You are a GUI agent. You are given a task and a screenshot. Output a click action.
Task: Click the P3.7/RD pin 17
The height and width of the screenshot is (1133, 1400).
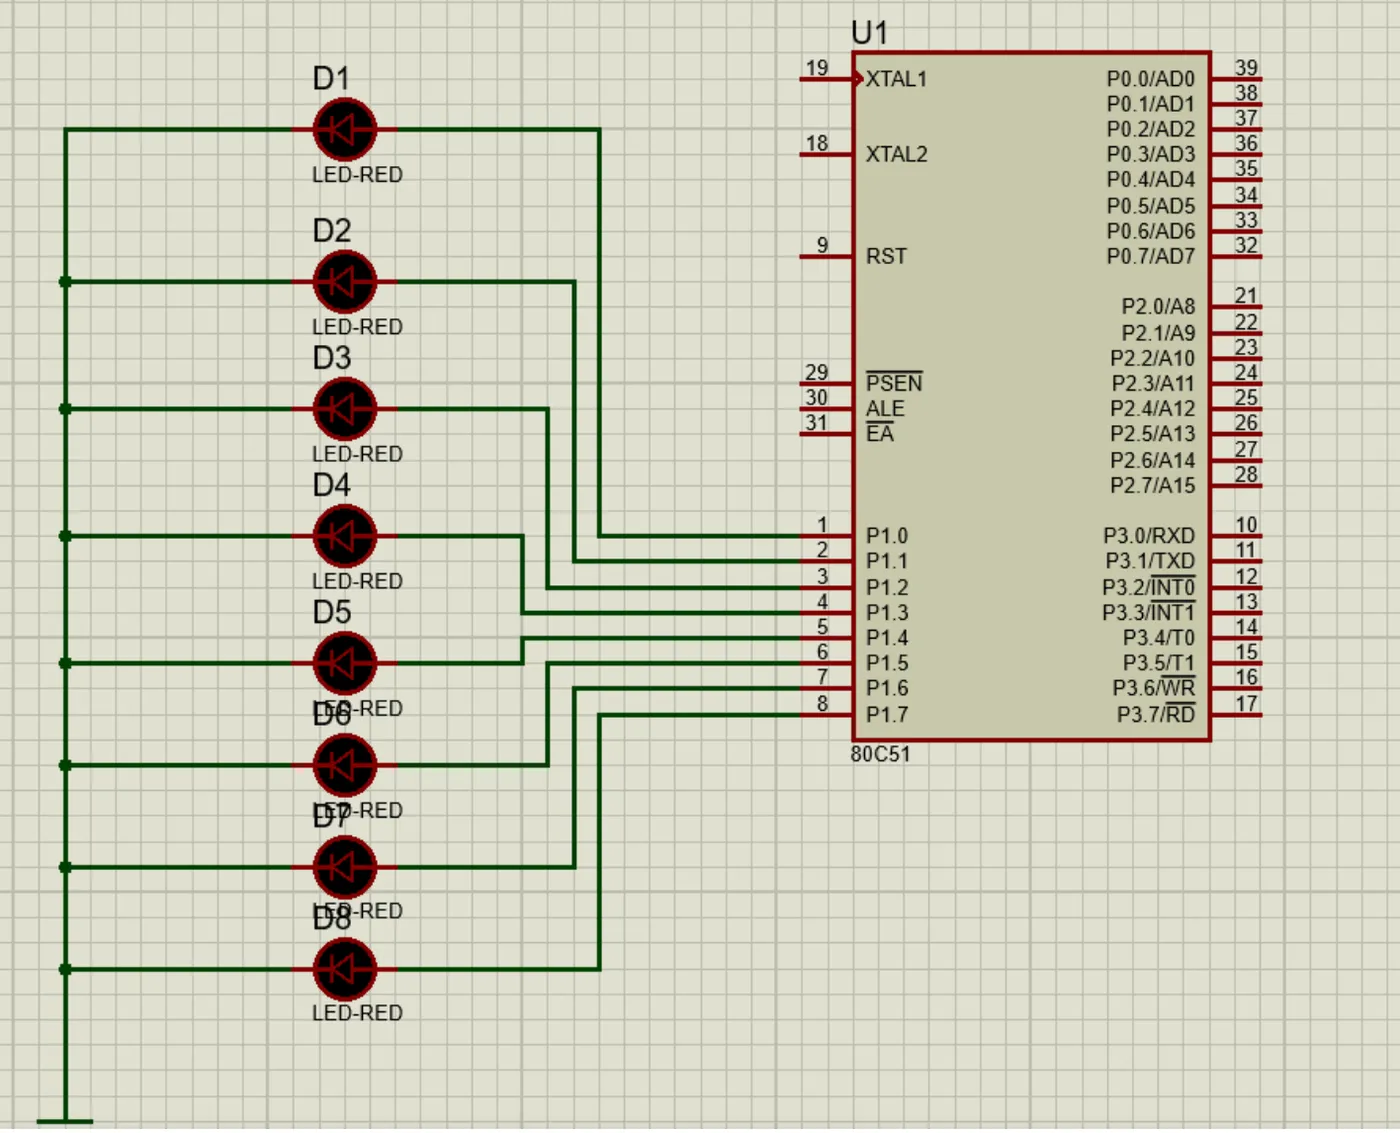pyautogui.click(x=1237, y=714)
